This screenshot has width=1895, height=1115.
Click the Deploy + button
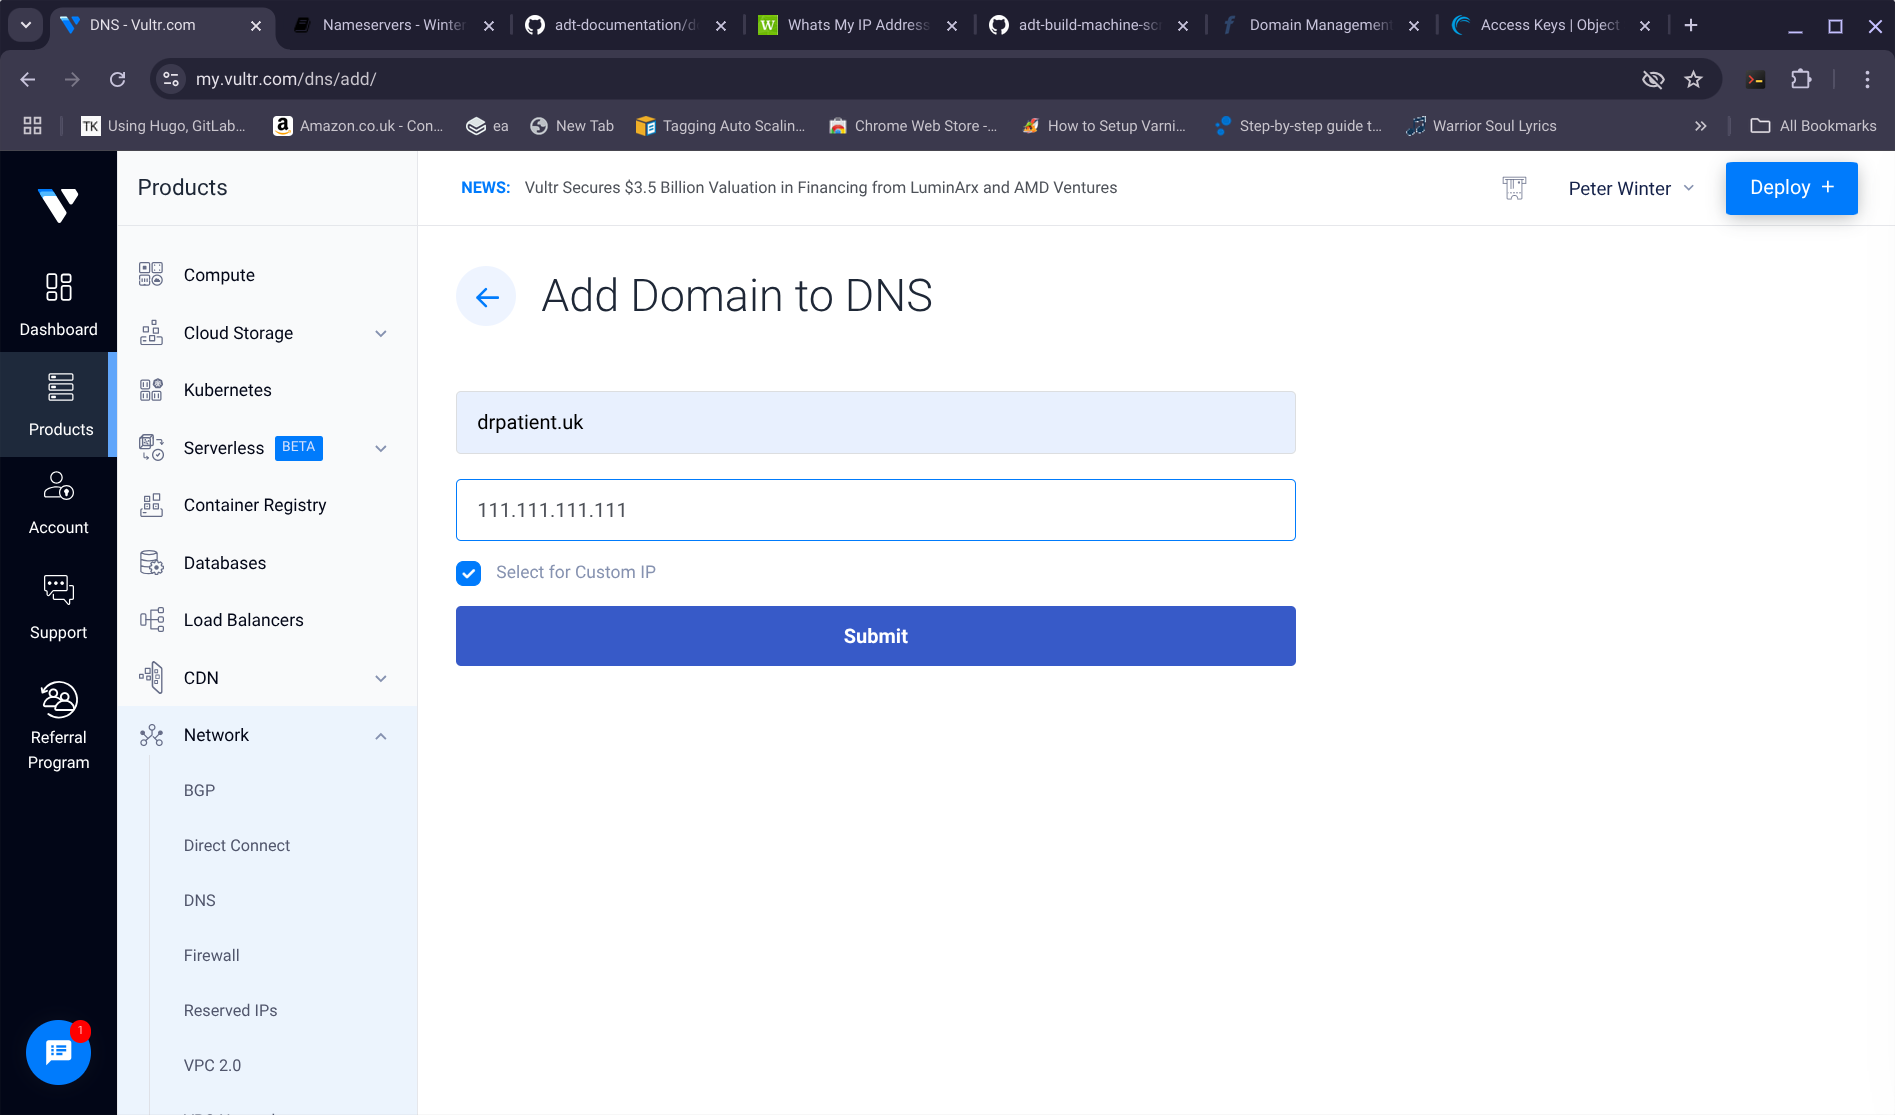tap(1791, 188)
